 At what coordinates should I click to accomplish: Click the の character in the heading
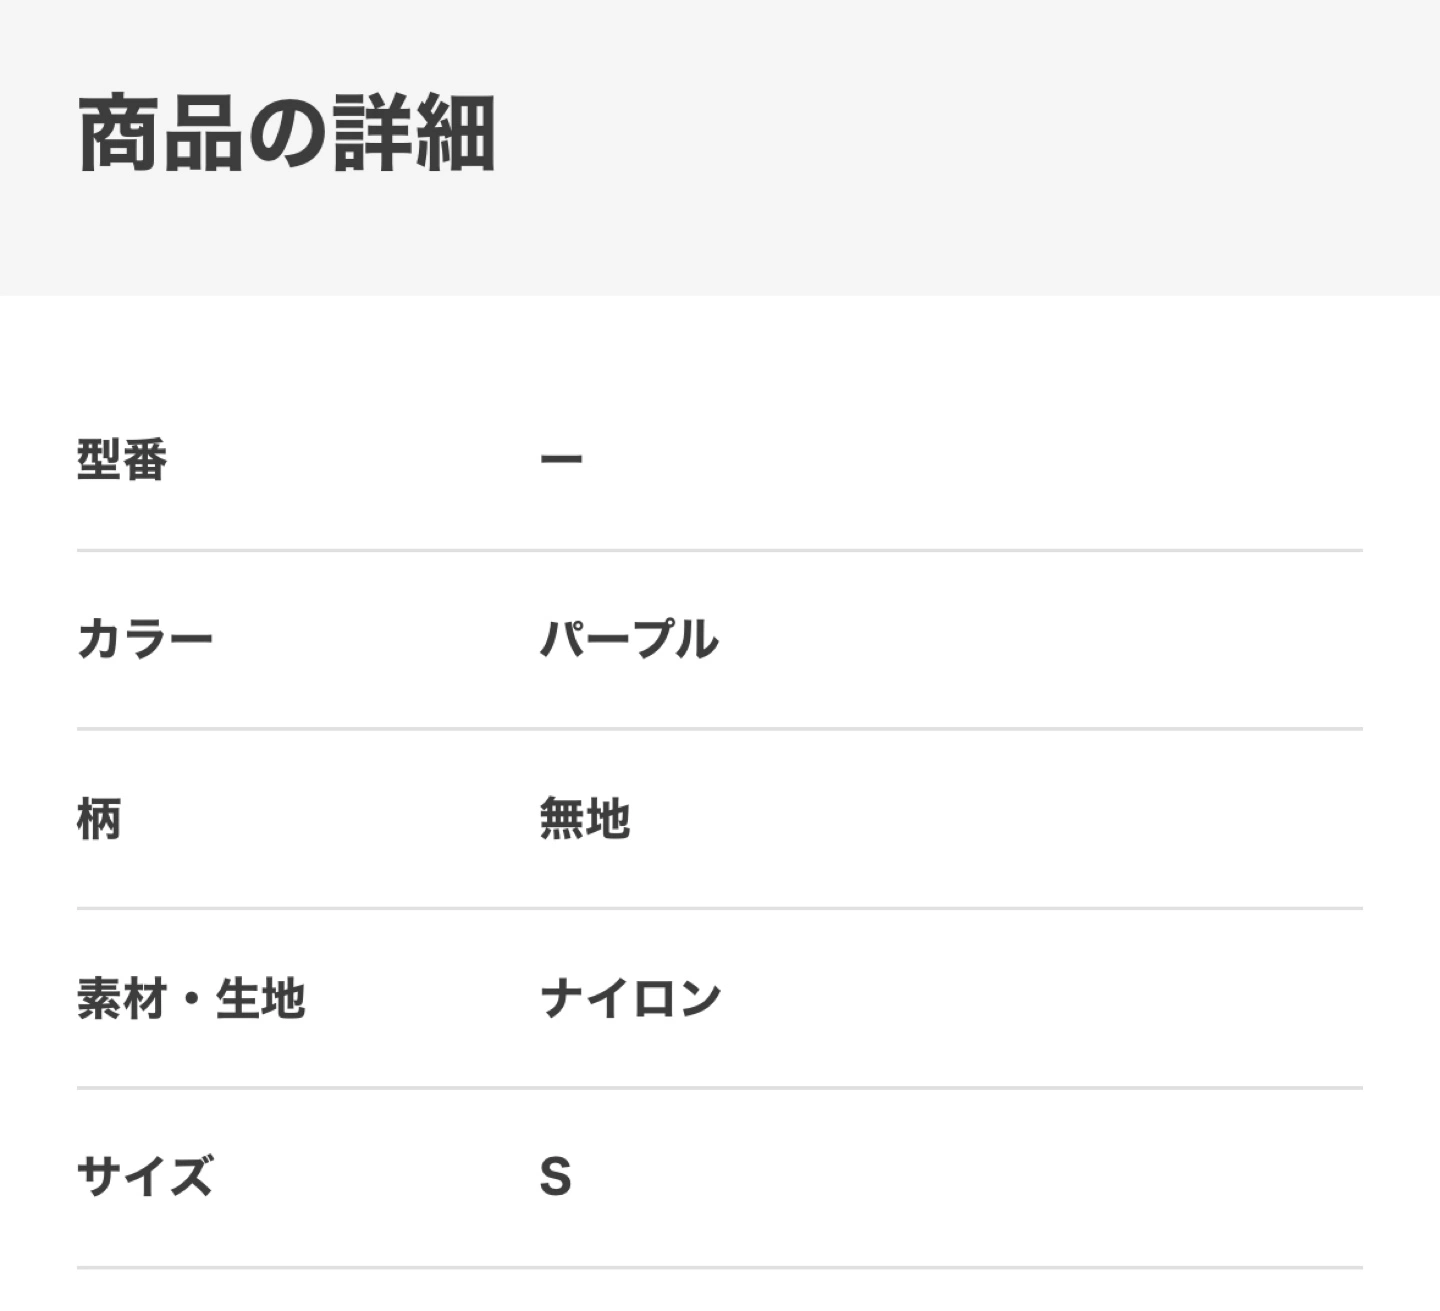[x=287, y=134]
